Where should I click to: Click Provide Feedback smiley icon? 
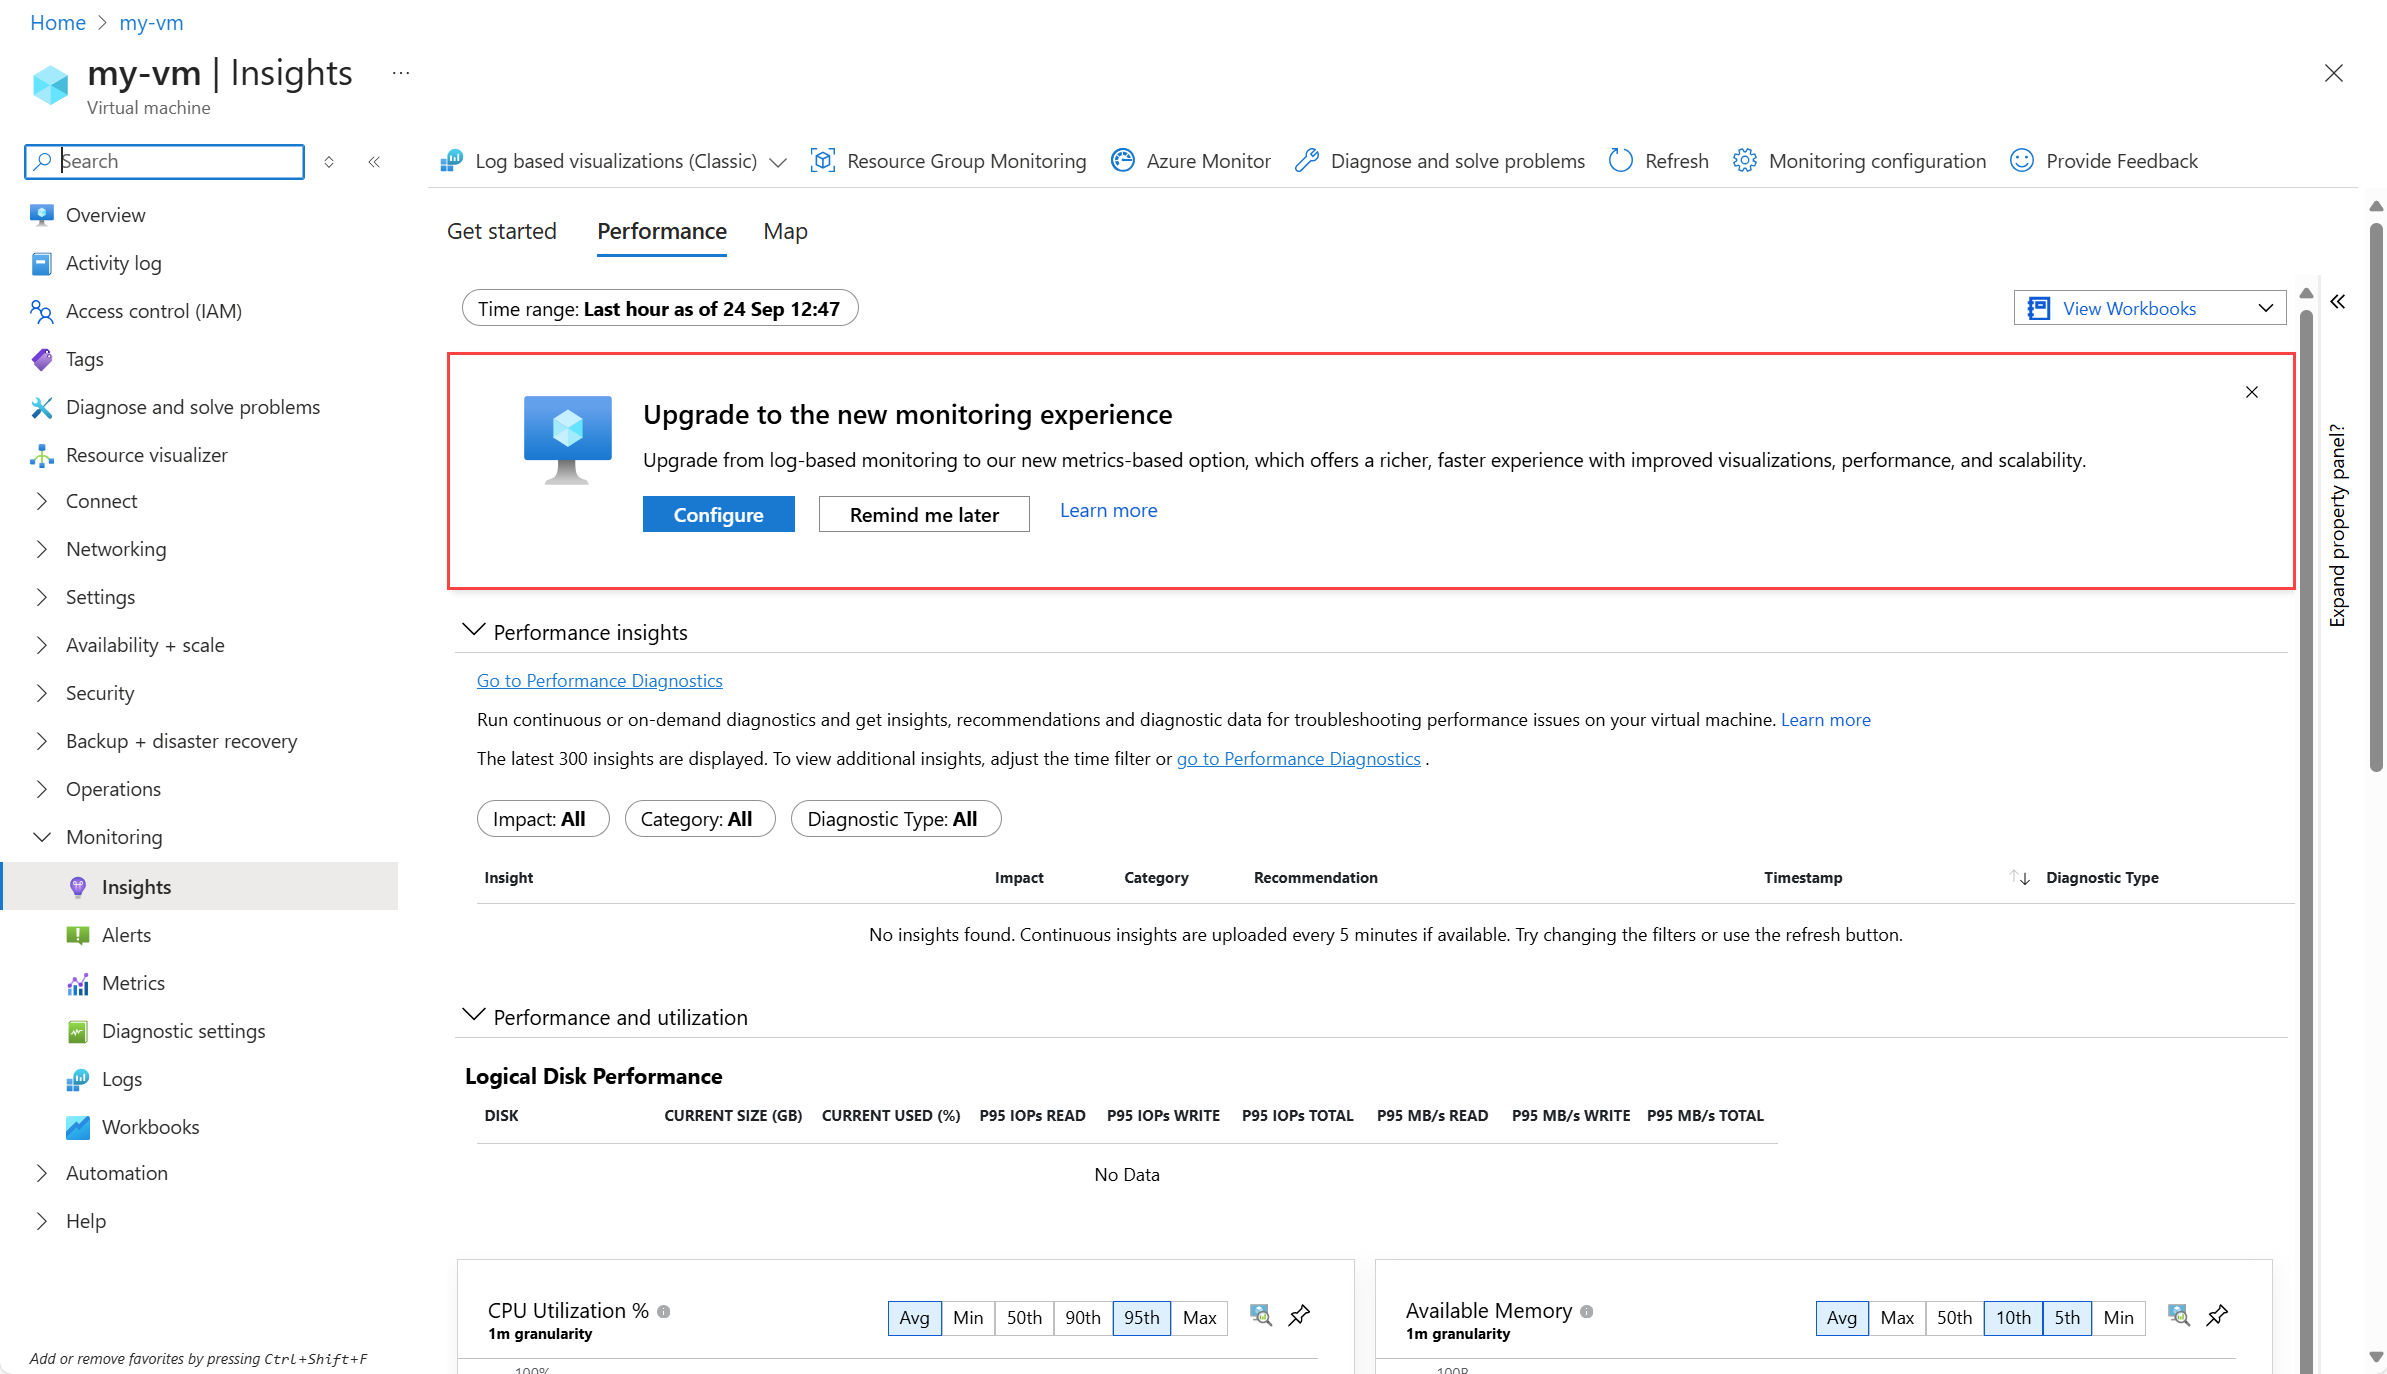click(x=2022, y=161)
